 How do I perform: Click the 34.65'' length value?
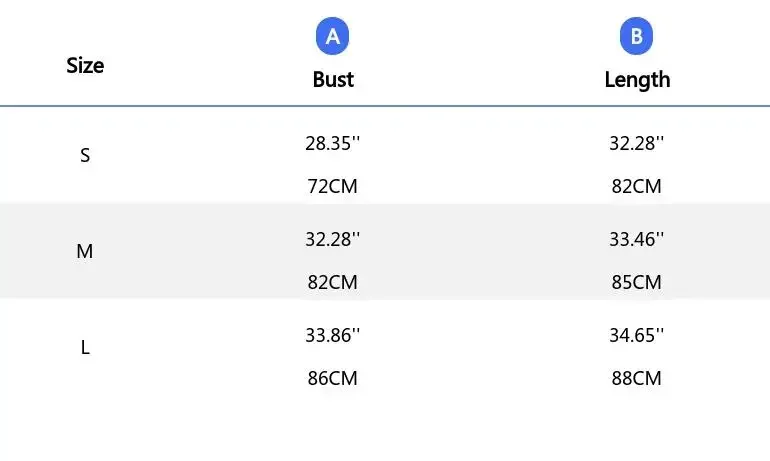tap(636, 335)
